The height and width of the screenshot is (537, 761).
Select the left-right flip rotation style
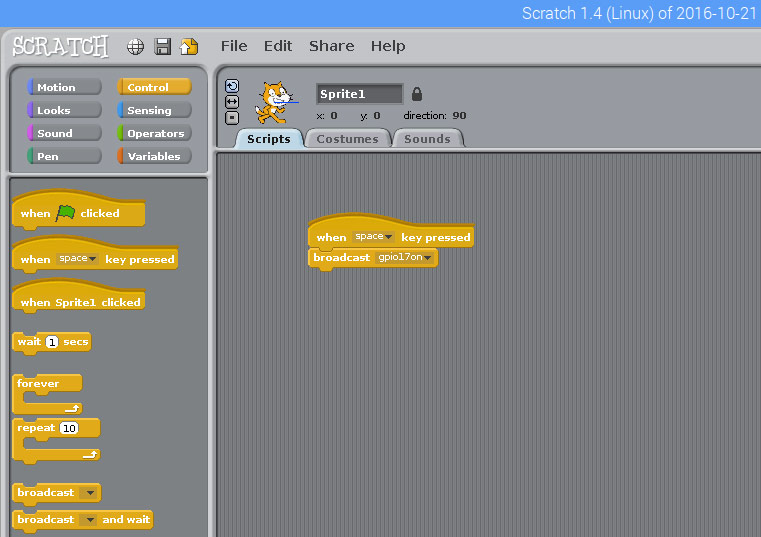point(232,102)
